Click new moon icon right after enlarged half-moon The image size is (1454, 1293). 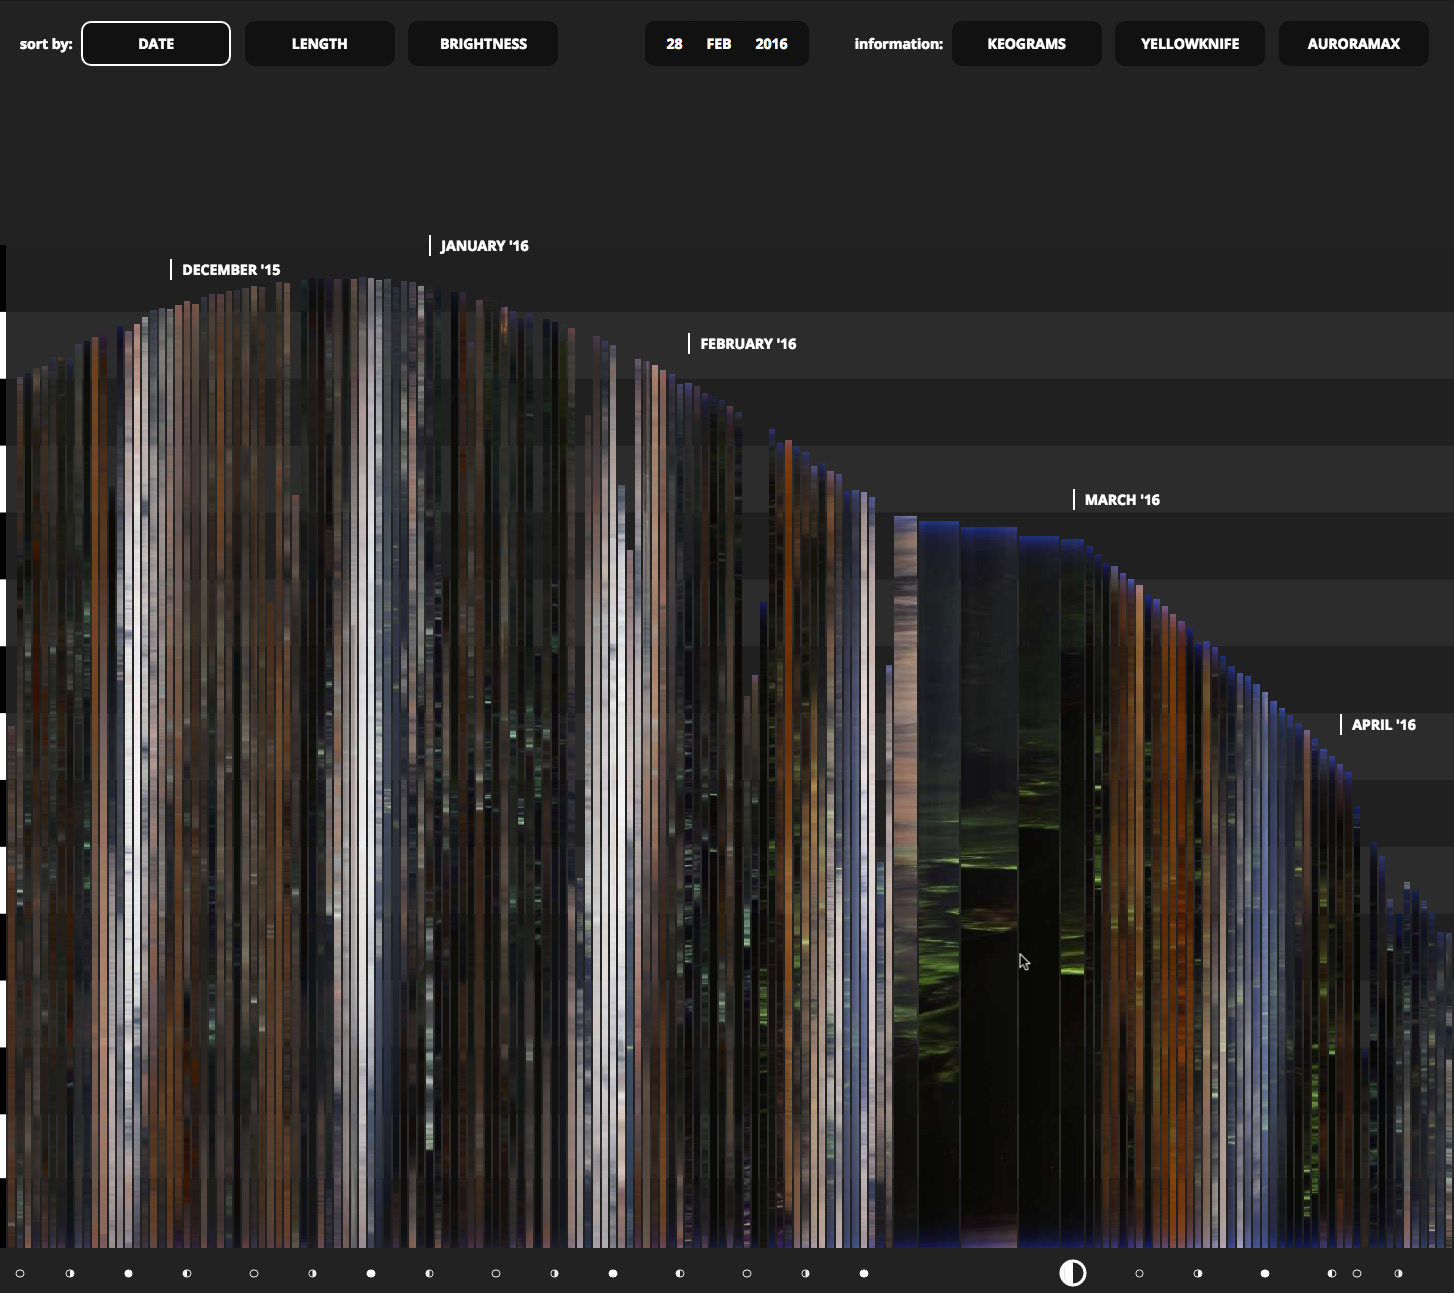click(1139, 1274)
